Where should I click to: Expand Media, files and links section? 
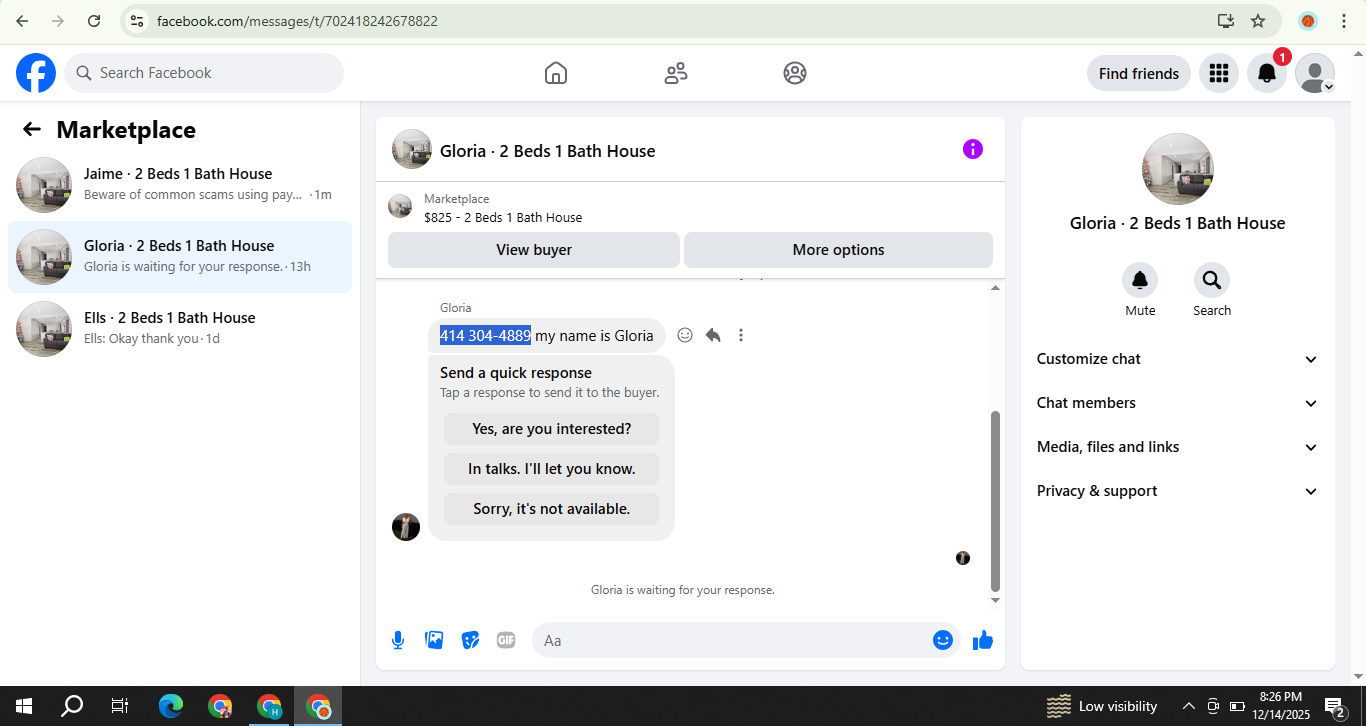coord(1178,447)
